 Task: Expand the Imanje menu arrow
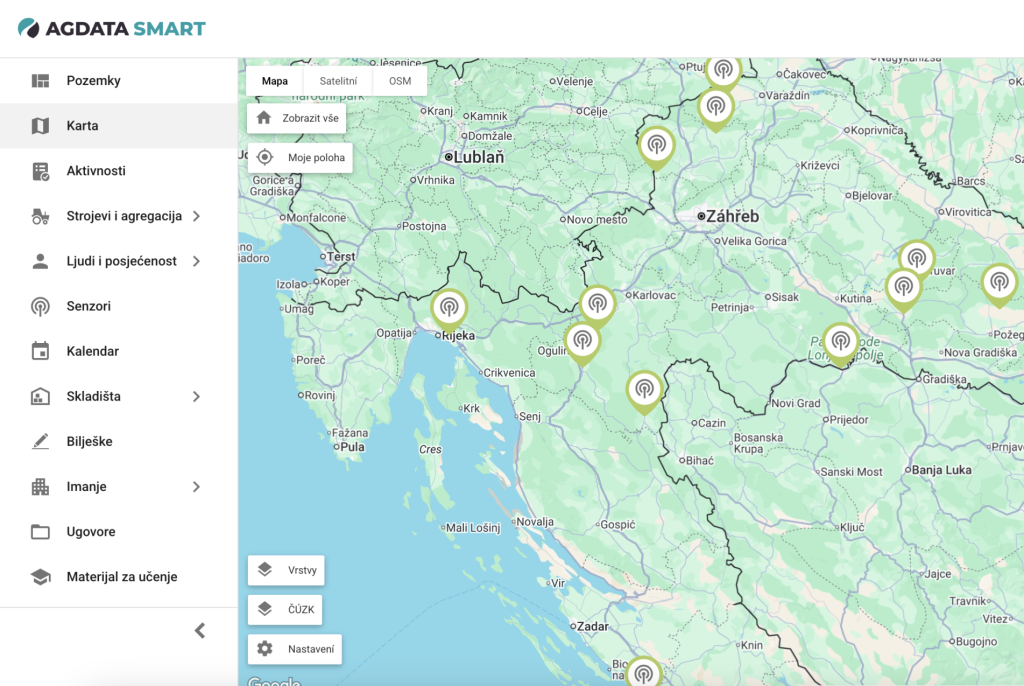click(197, 487)
